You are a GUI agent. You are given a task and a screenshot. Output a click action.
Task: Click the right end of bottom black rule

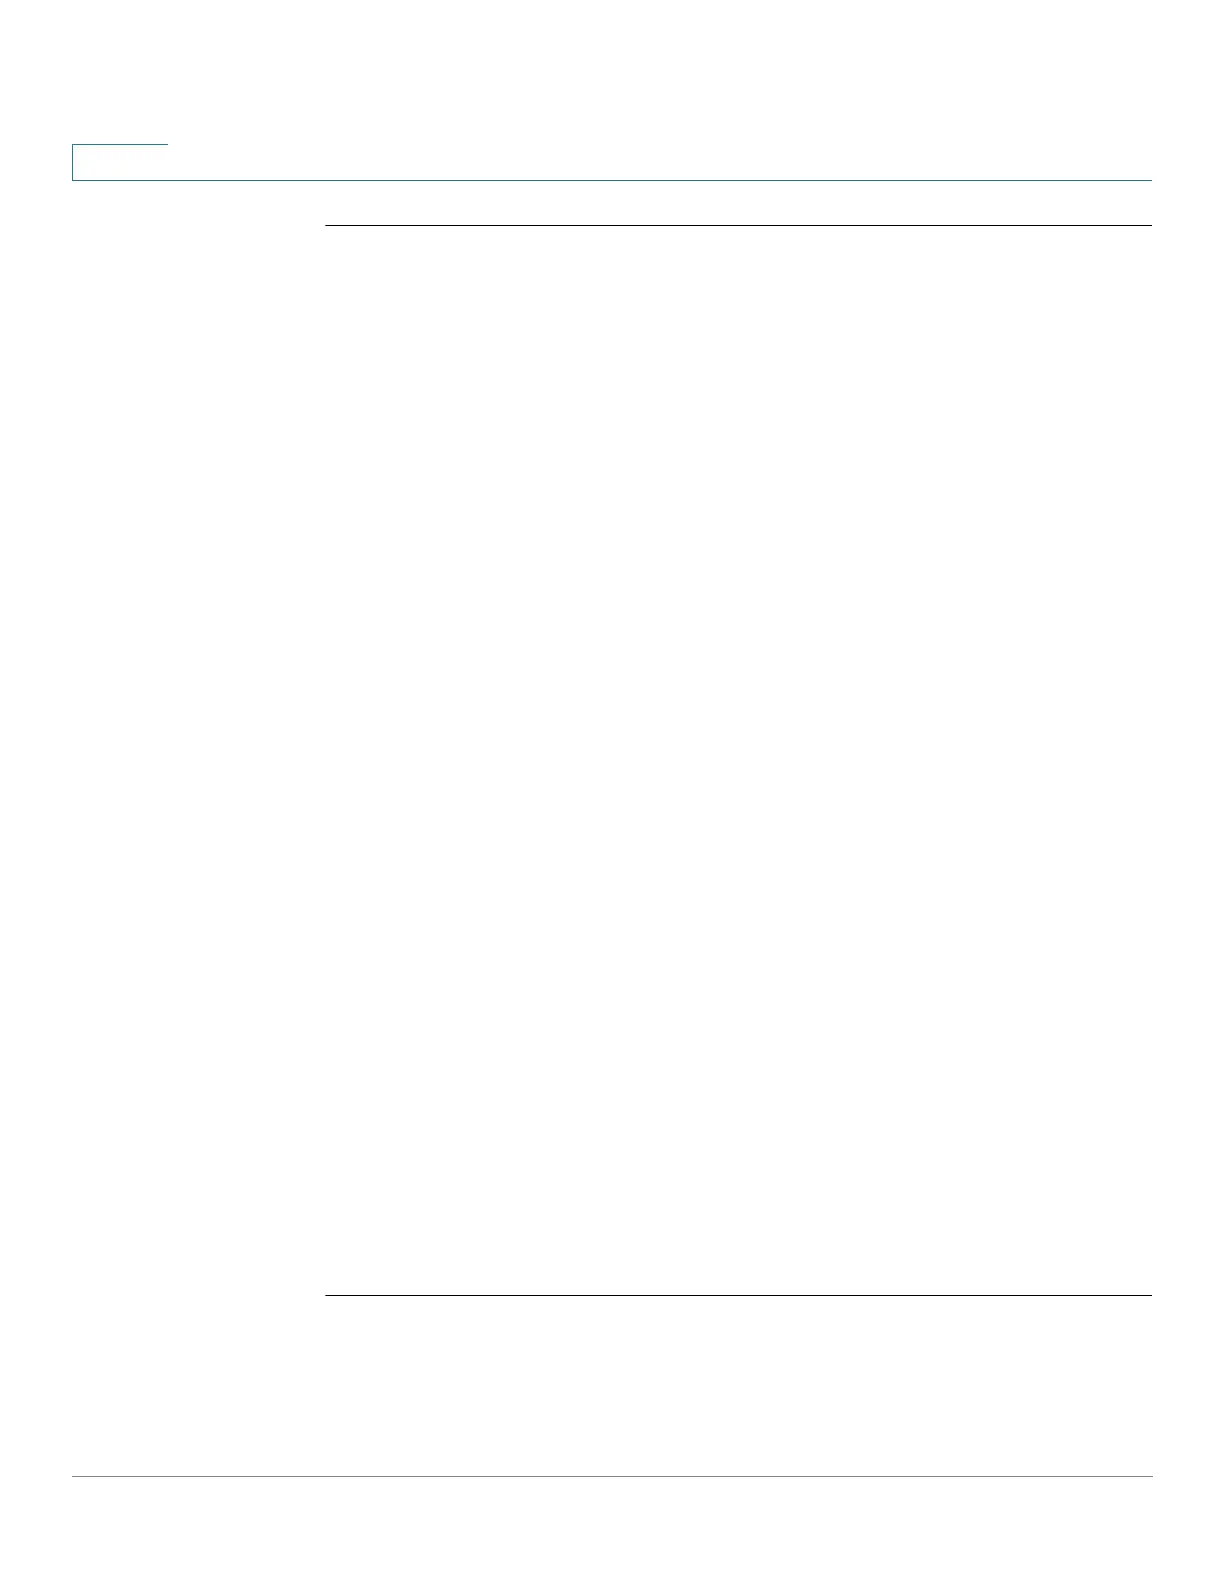point(1148,1296)
